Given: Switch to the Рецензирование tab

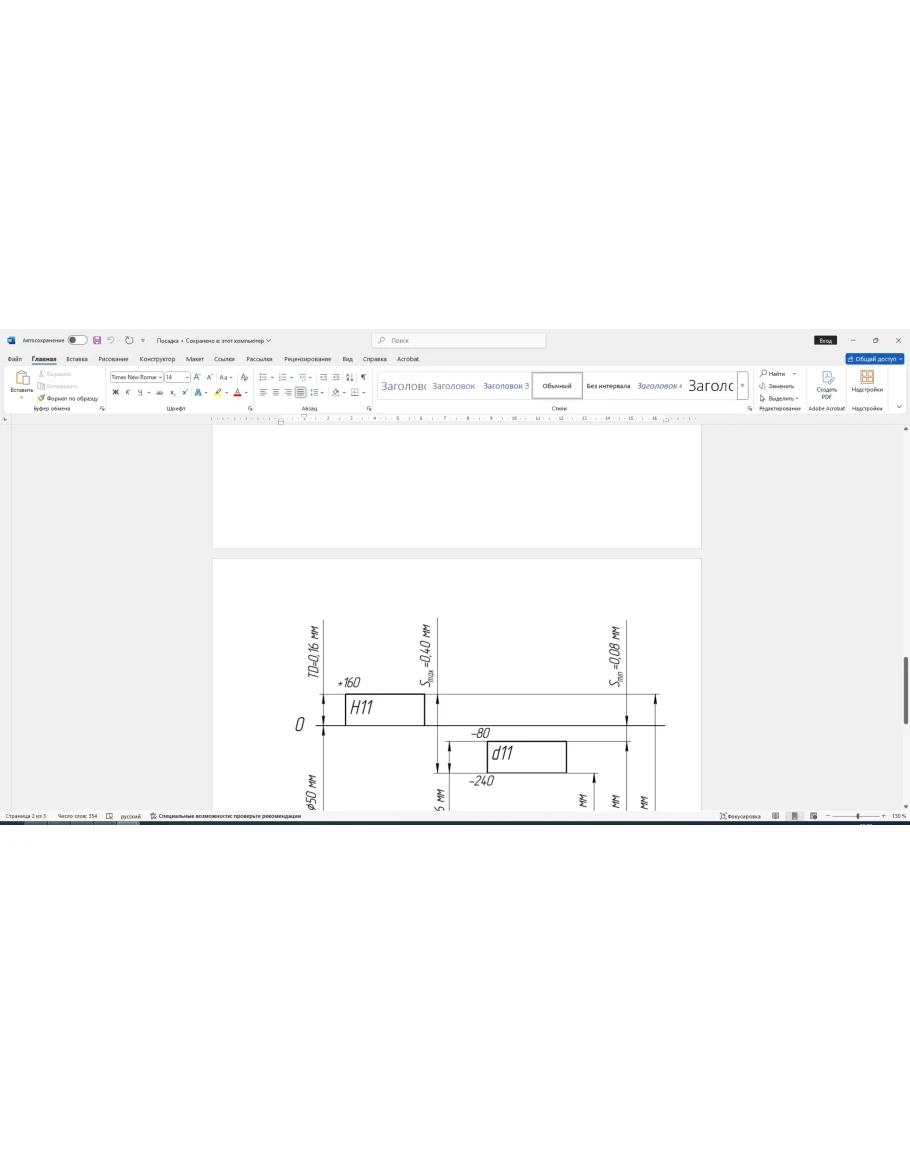Looking at the screenshot, I should pyautogui.click(x=307, y=359).
